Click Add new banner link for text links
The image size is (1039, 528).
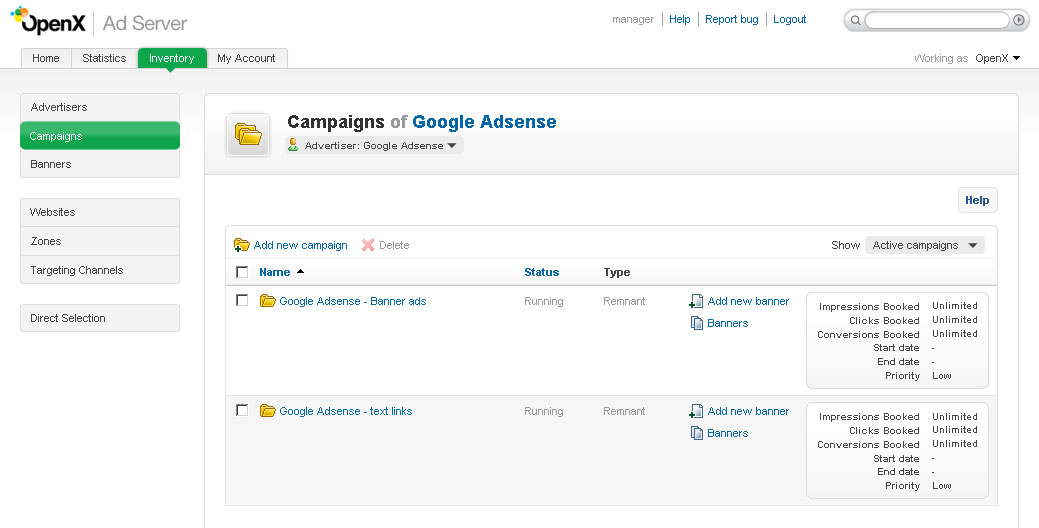coord(748,411)
